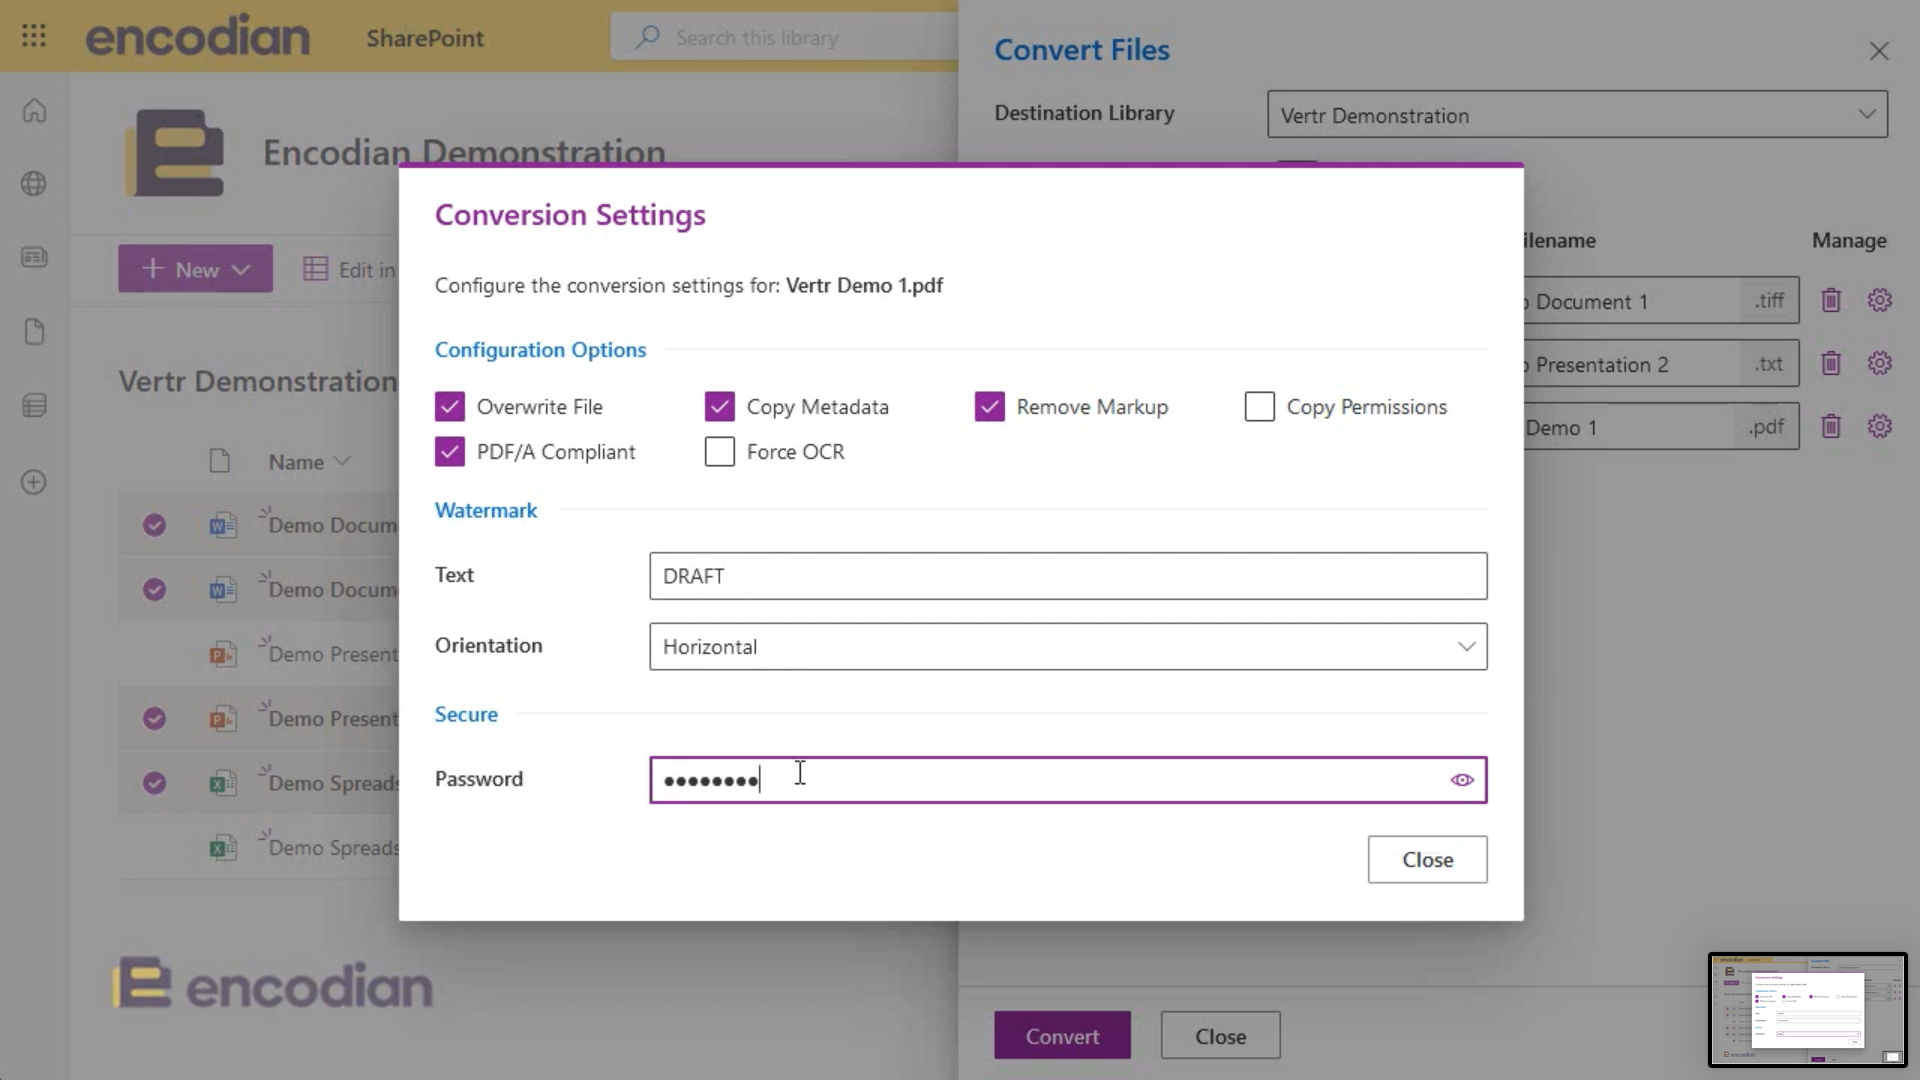Image resolution: width=1920 pixels, height=1080 pixels.
Task: Delete the Presentation 2 .txt row
Action: (1831, 363)
